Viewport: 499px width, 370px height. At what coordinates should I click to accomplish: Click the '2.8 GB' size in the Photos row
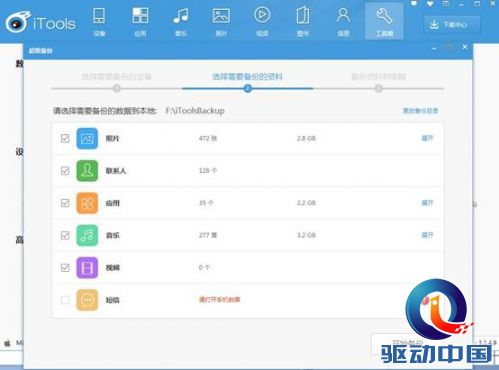coord(306,138)
